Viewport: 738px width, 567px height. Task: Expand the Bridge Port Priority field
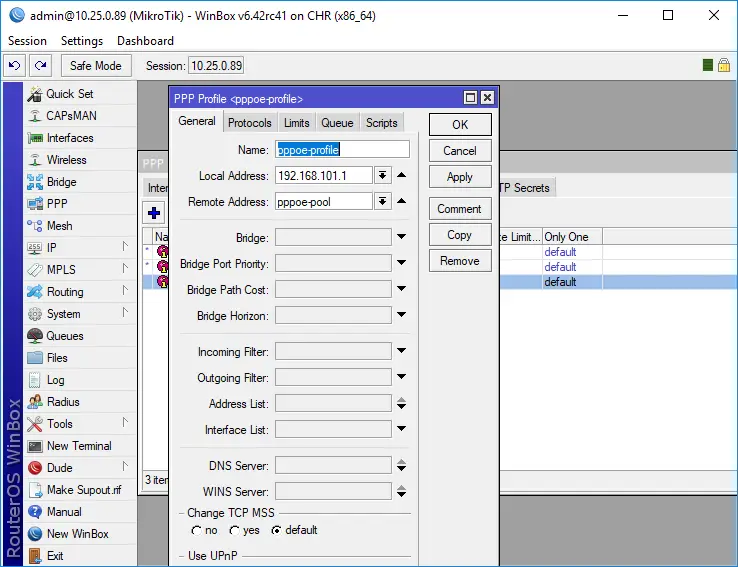401,263
